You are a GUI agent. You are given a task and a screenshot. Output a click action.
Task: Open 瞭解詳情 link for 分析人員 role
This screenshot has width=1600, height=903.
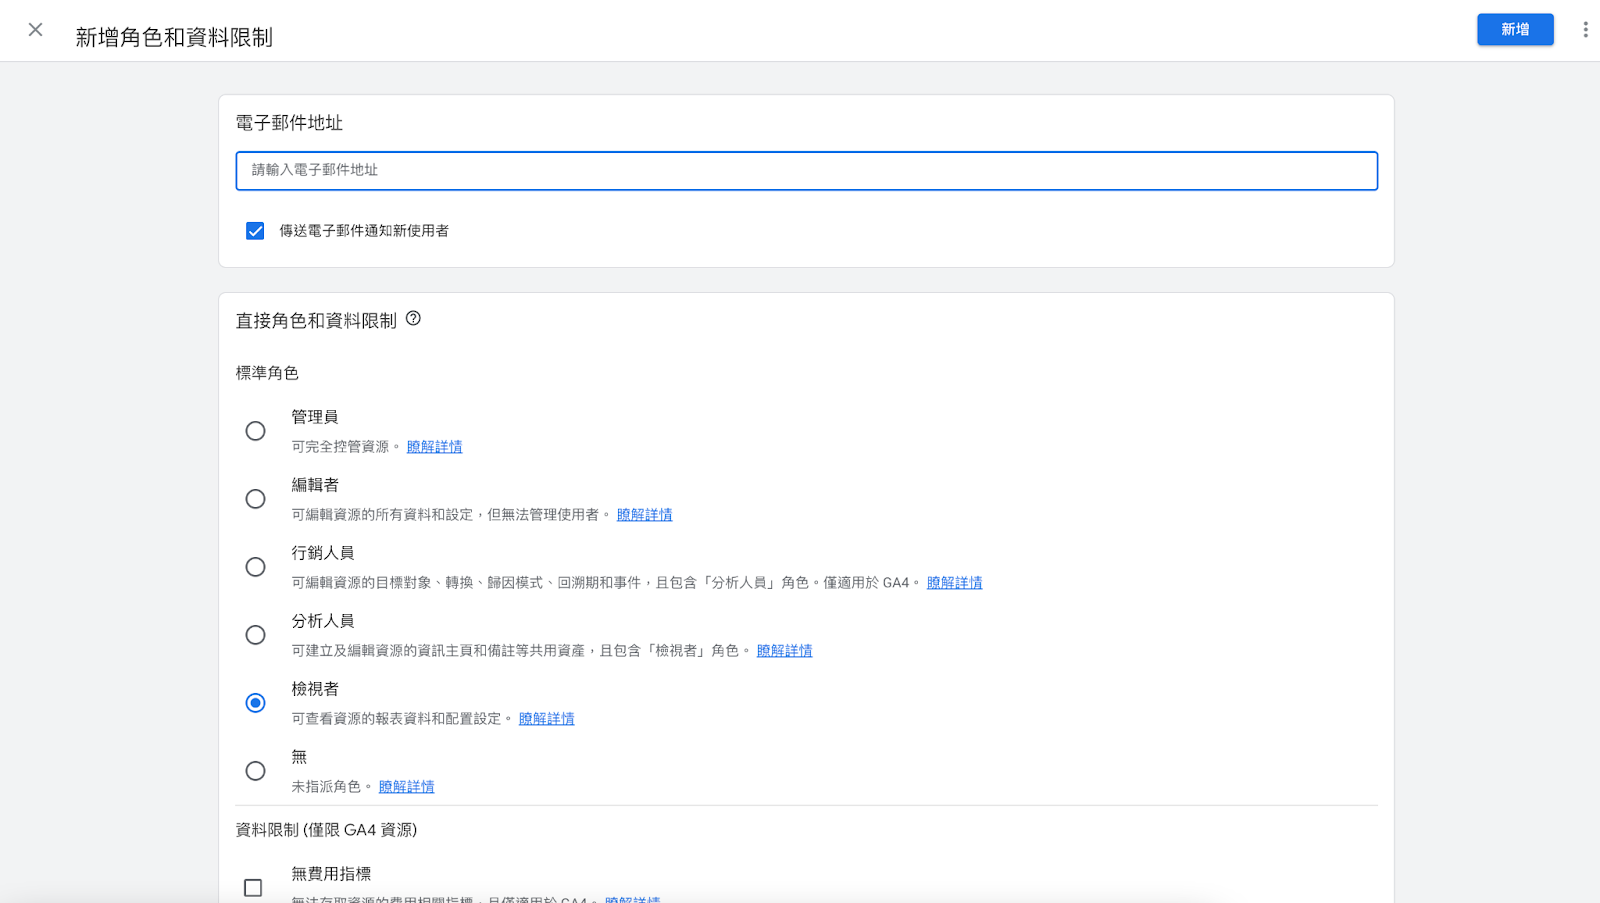(784, 651)
